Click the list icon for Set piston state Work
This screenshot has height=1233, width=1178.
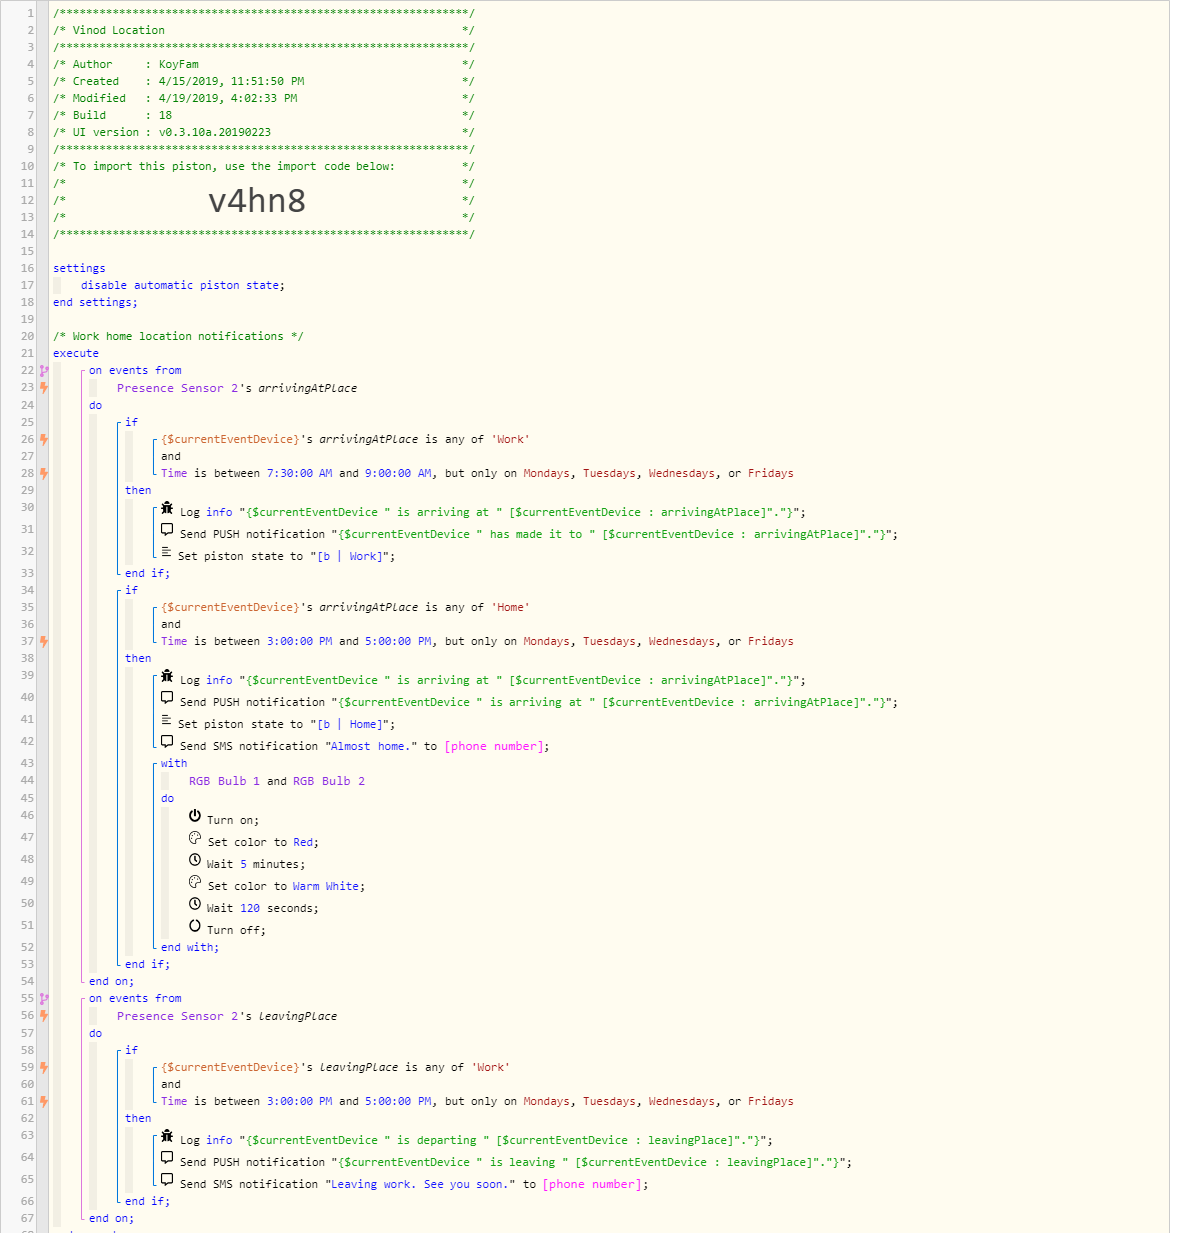tap(167, 552)
